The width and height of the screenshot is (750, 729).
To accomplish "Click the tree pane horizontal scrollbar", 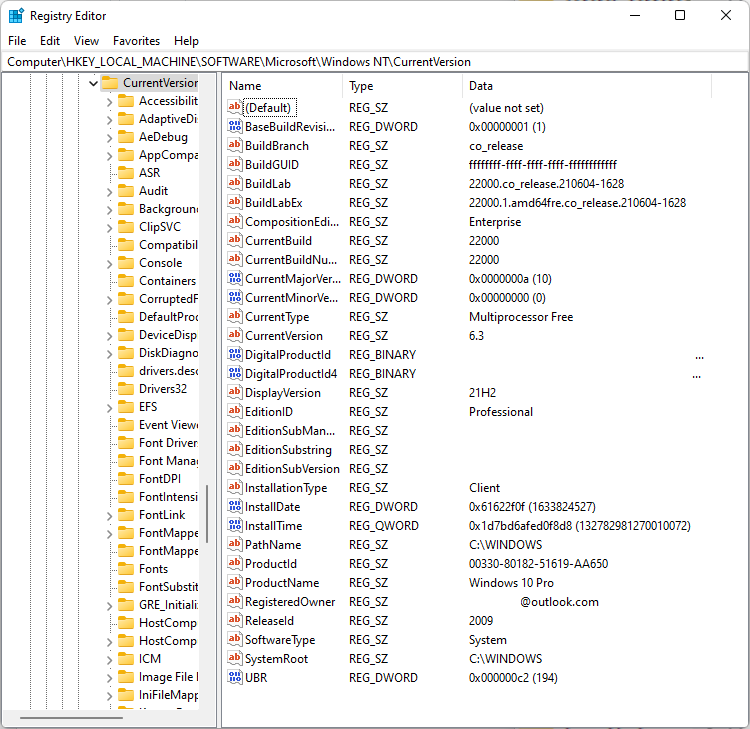I will 71,718.
